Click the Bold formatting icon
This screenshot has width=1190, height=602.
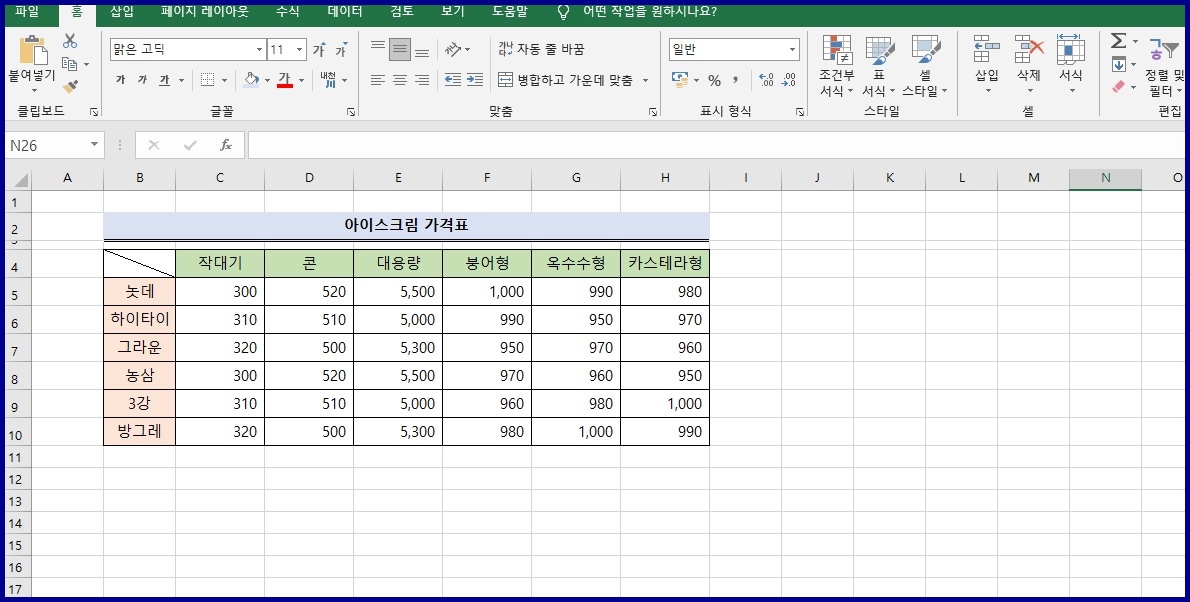pos(120,80)
